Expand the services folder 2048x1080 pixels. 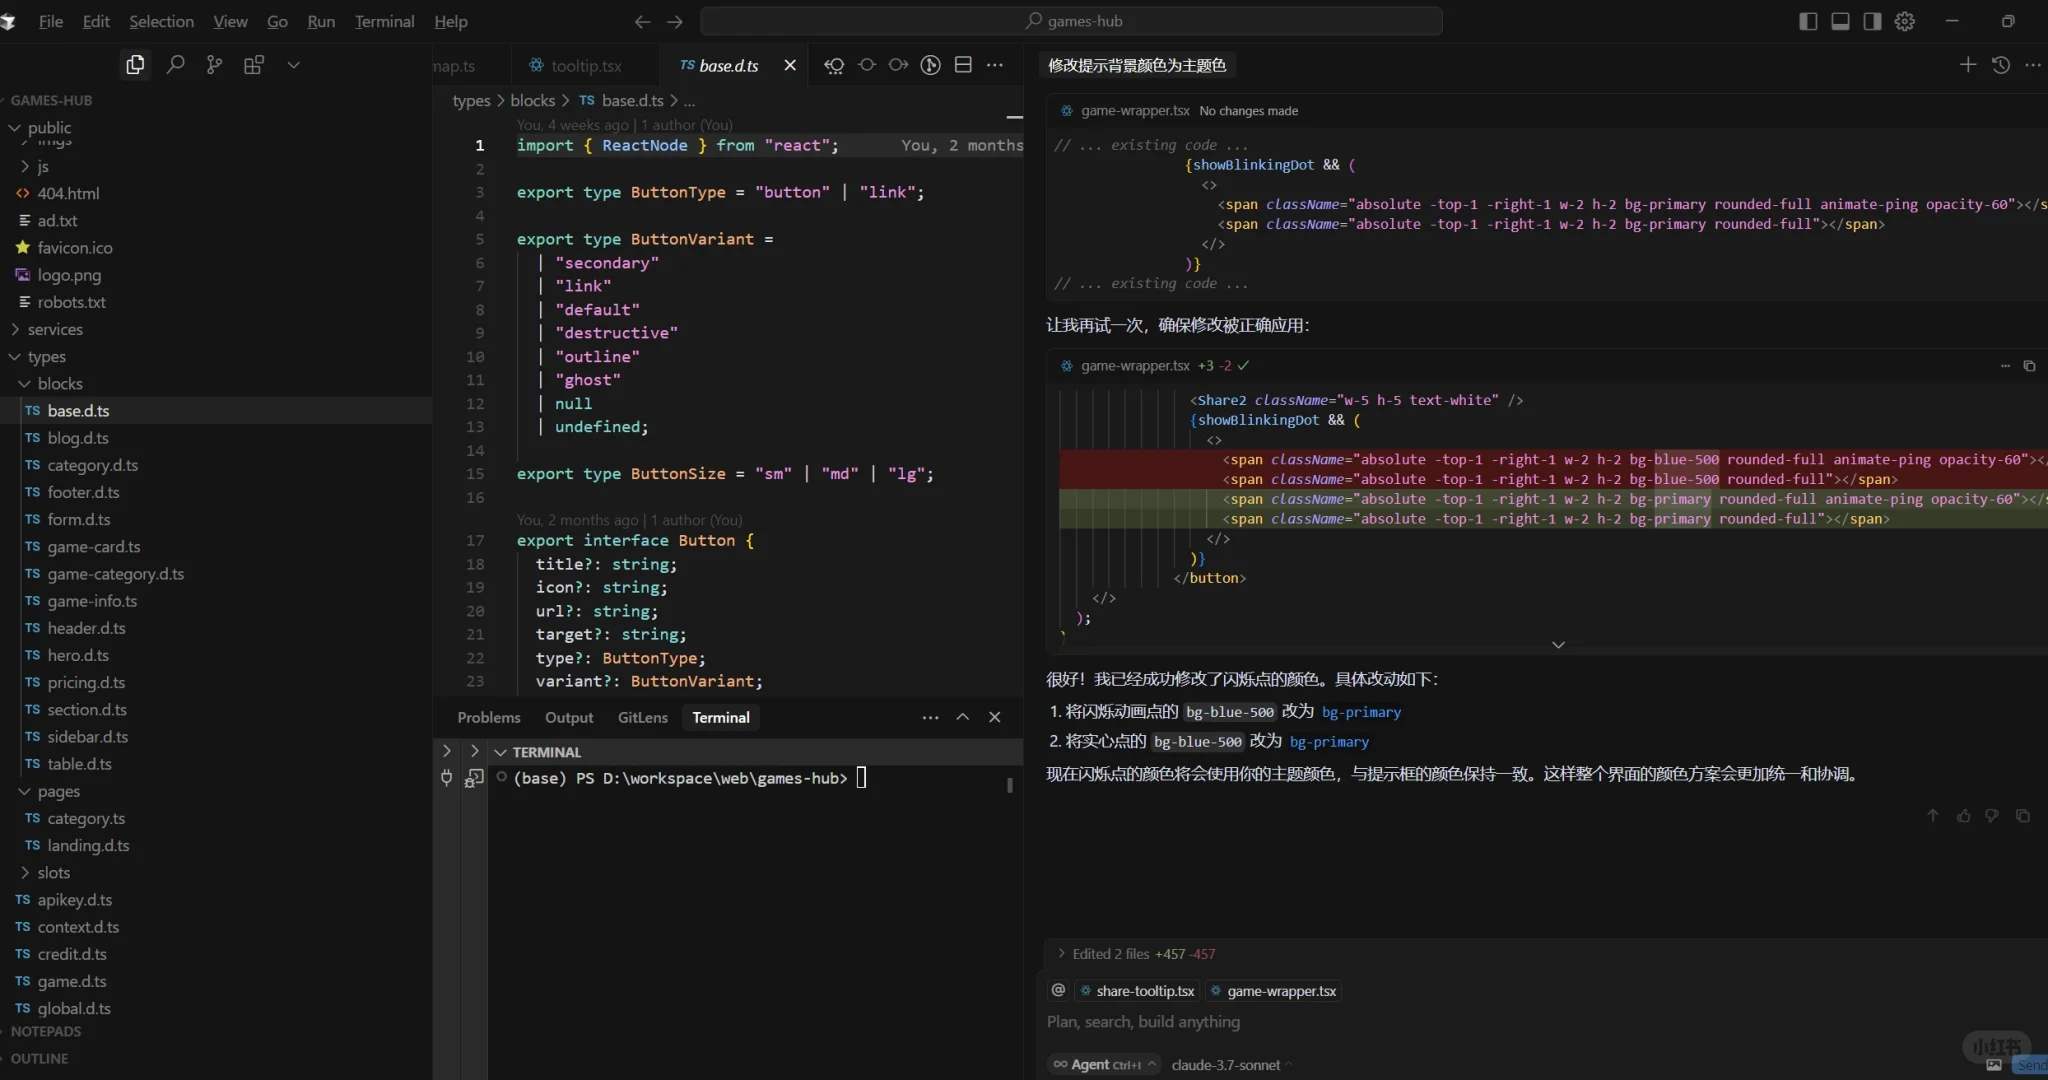point(55,329)
